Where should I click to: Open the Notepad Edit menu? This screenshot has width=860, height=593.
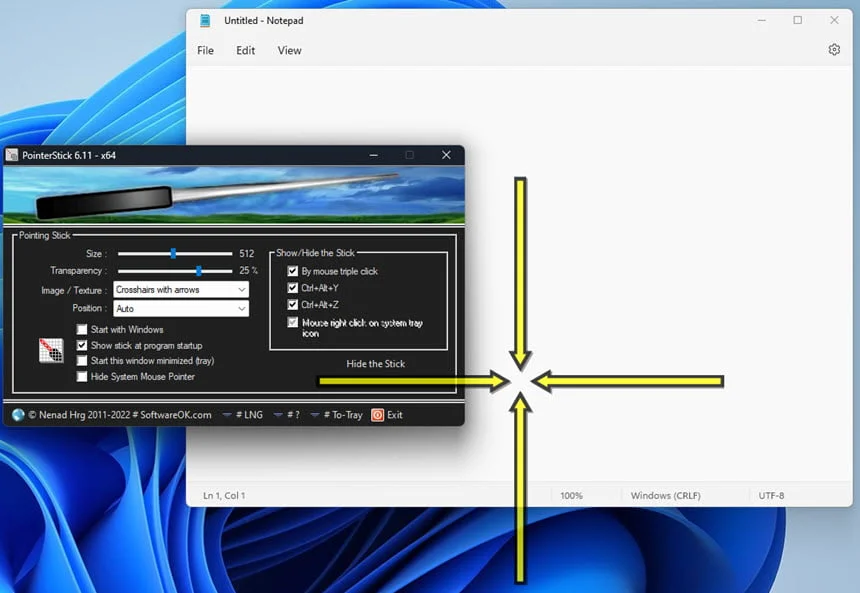pos(245,50)
